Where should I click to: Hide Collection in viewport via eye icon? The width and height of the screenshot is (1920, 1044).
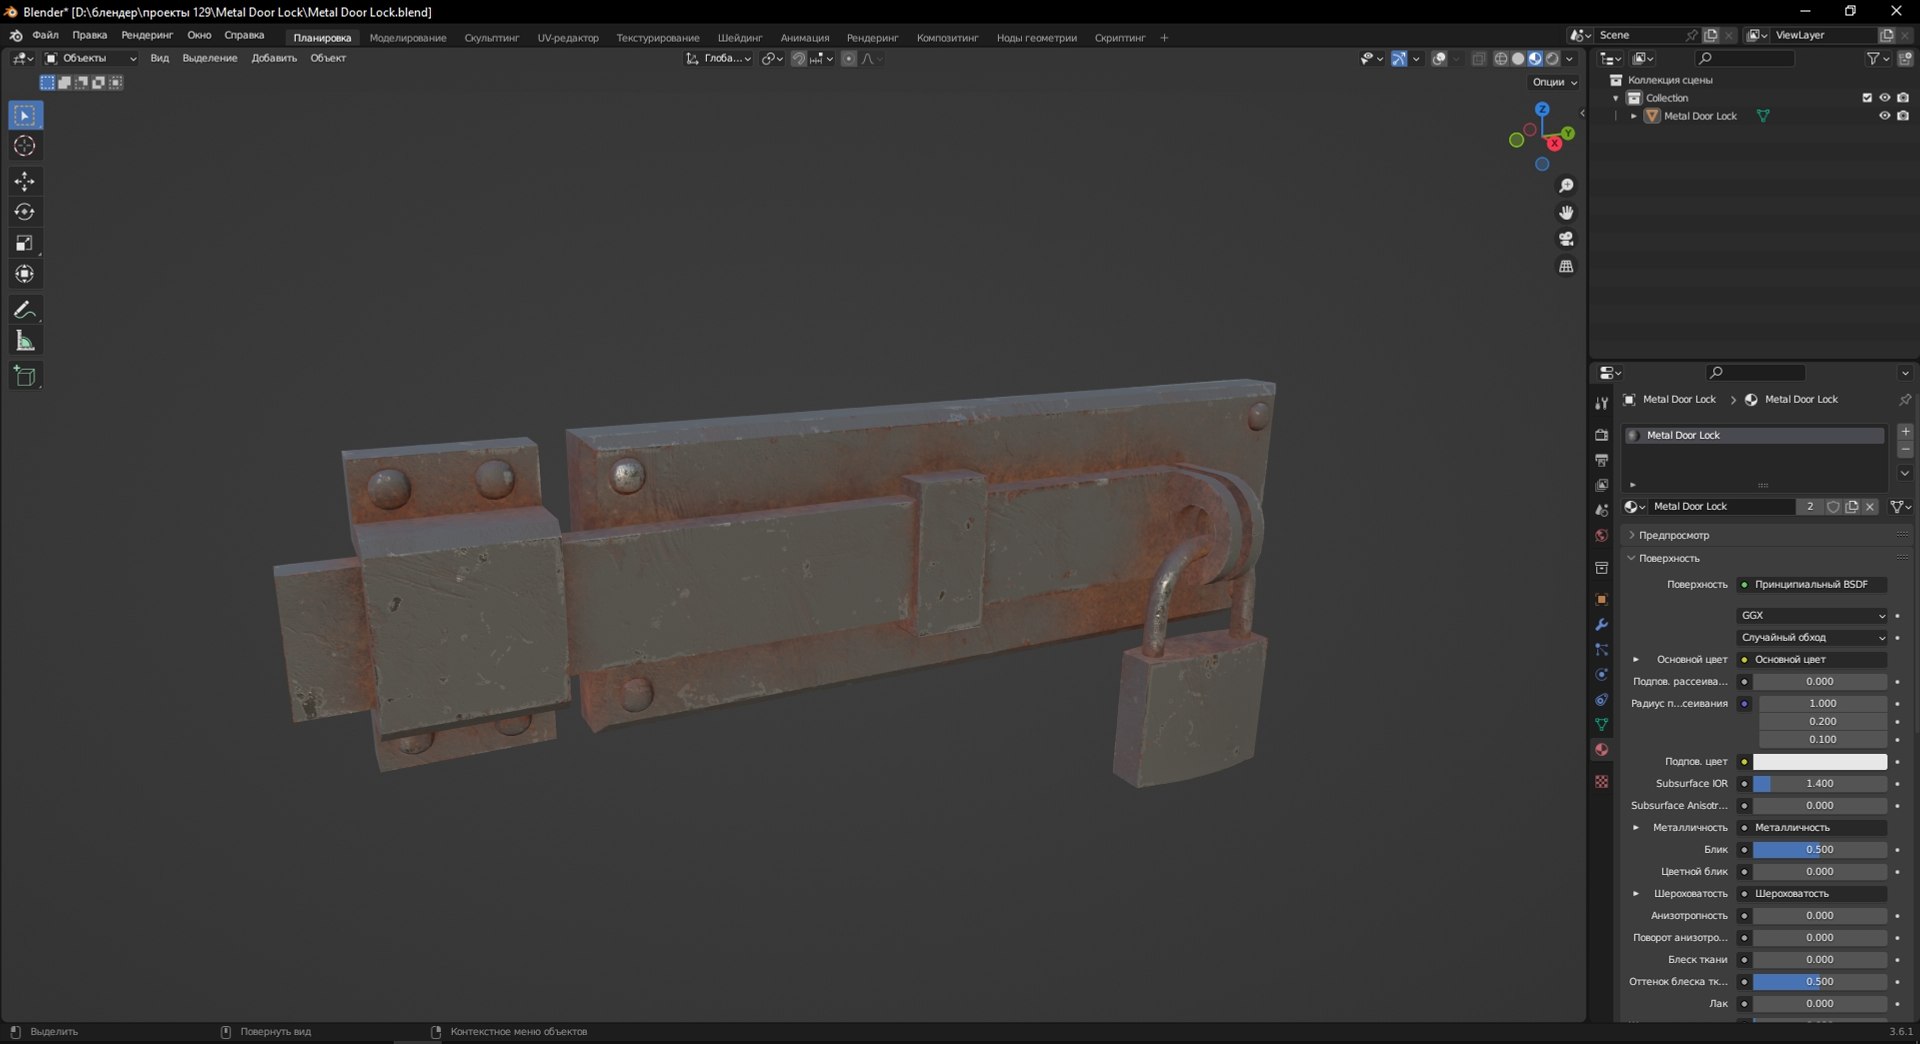pyautogui.click(x=1884, y=98)
